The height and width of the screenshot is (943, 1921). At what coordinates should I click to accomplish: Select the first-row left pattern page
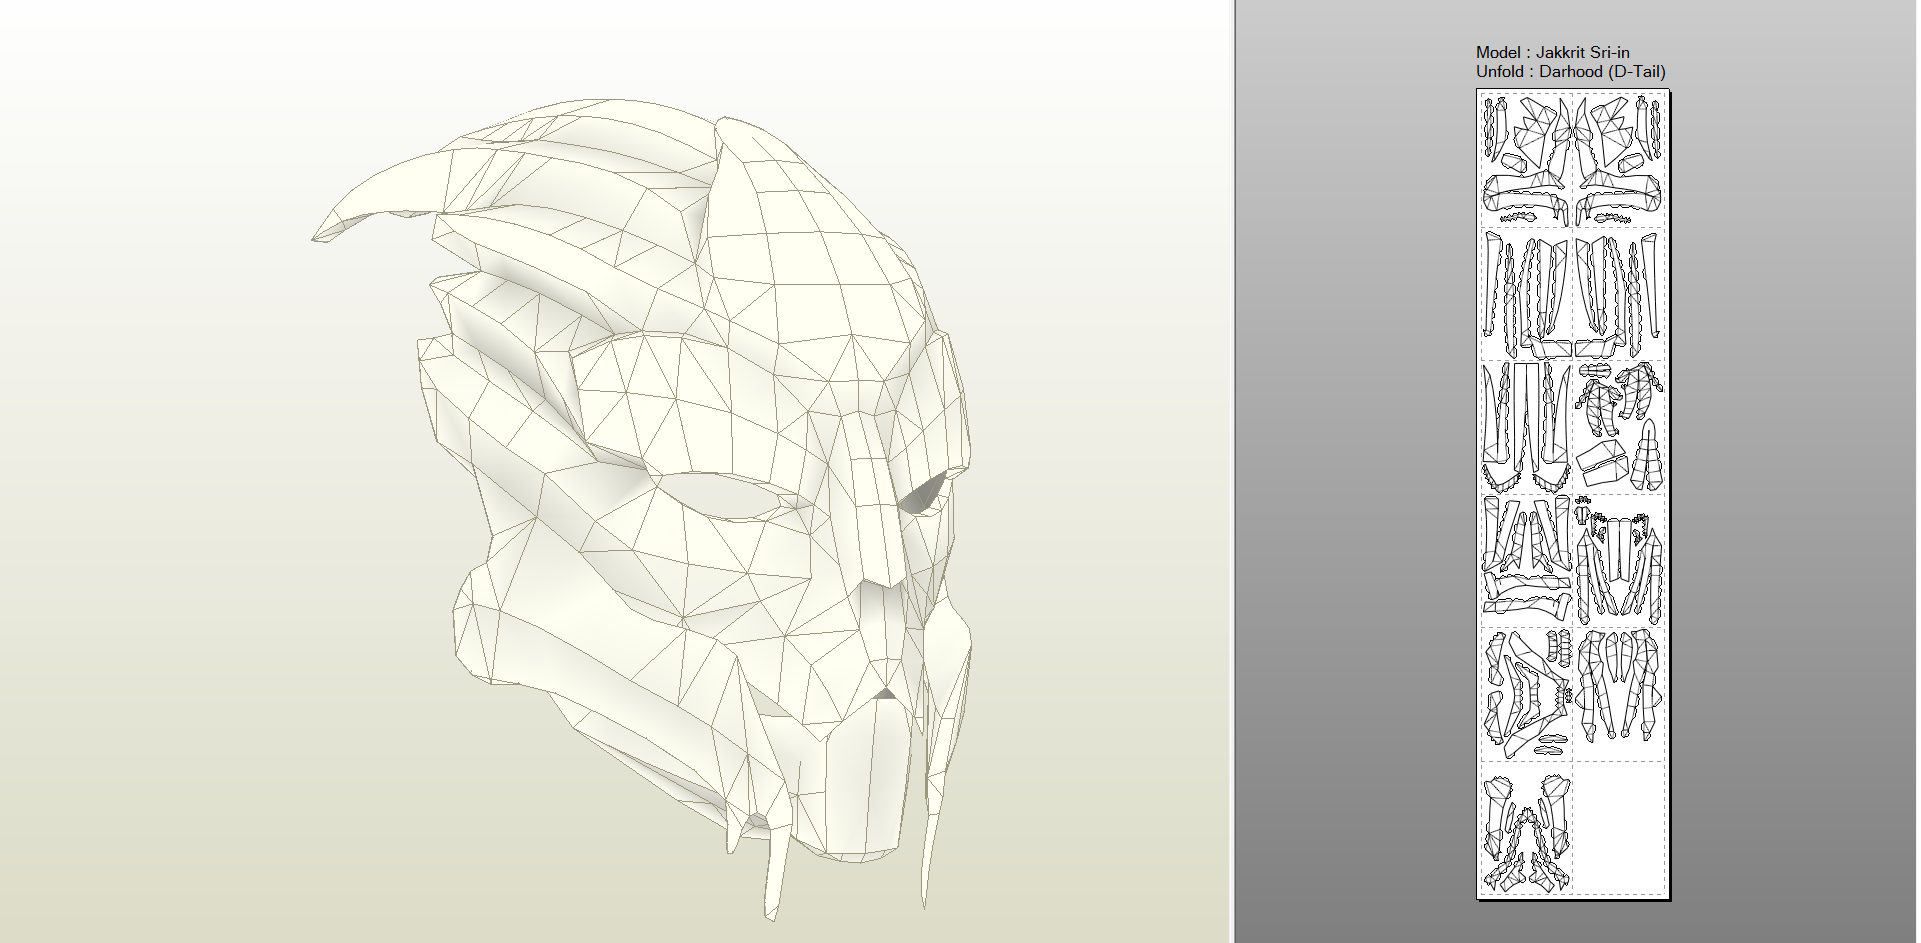point(1527,161)
